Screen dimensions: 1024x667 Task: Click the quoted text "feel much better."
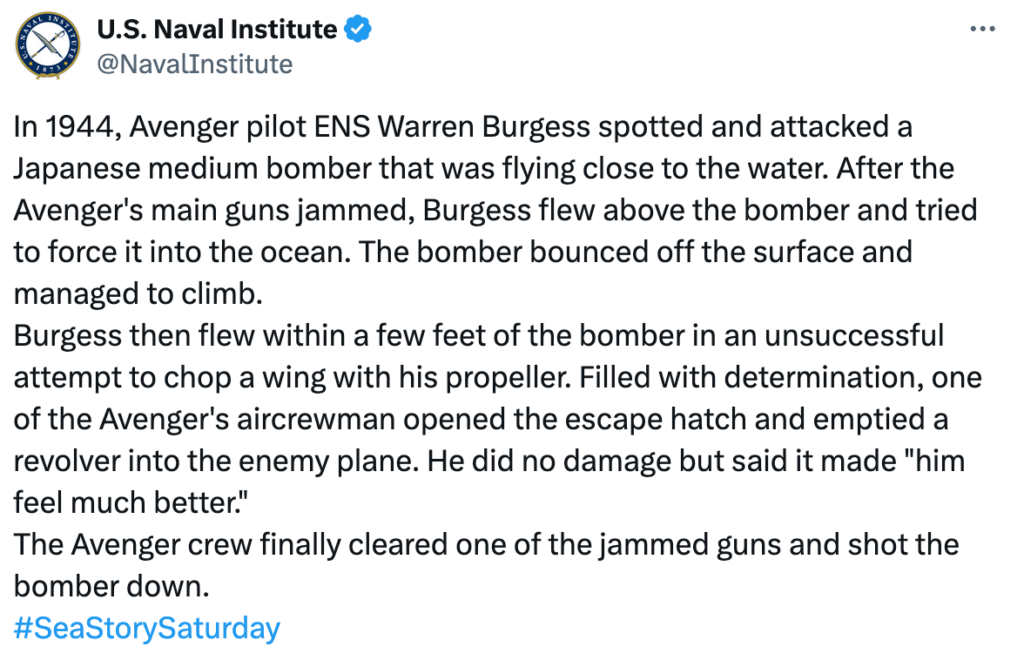[x=130, y=503]
